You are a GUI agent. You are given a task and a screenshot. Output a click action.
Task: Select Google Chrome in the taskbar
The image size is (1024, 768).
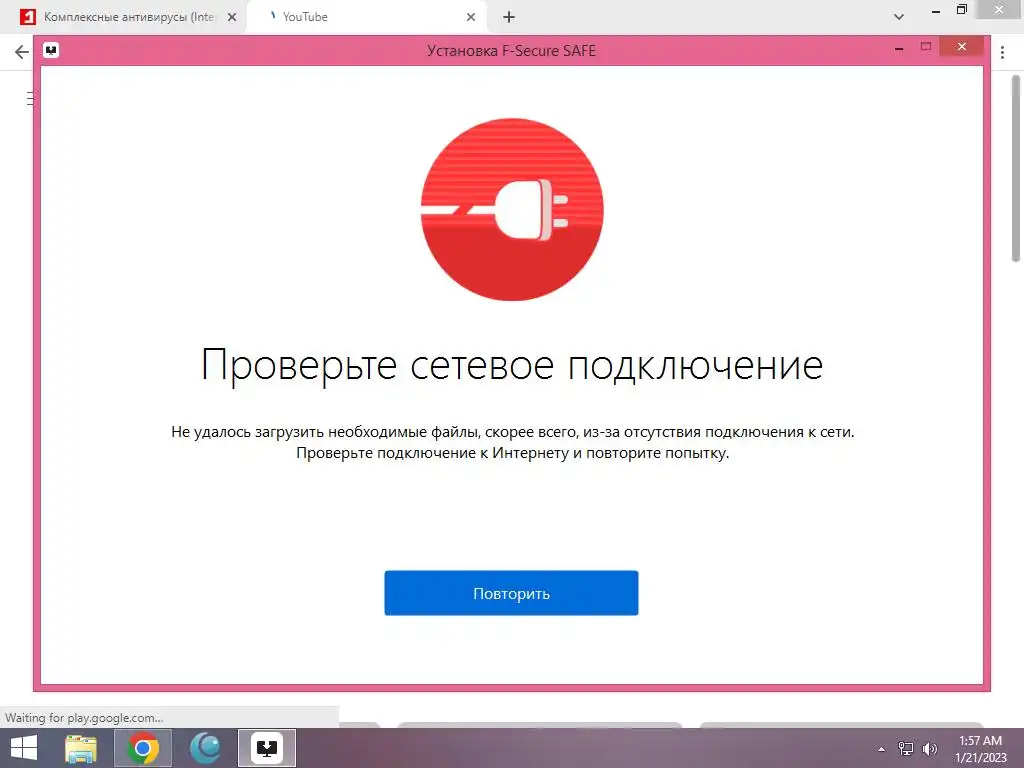142,748
